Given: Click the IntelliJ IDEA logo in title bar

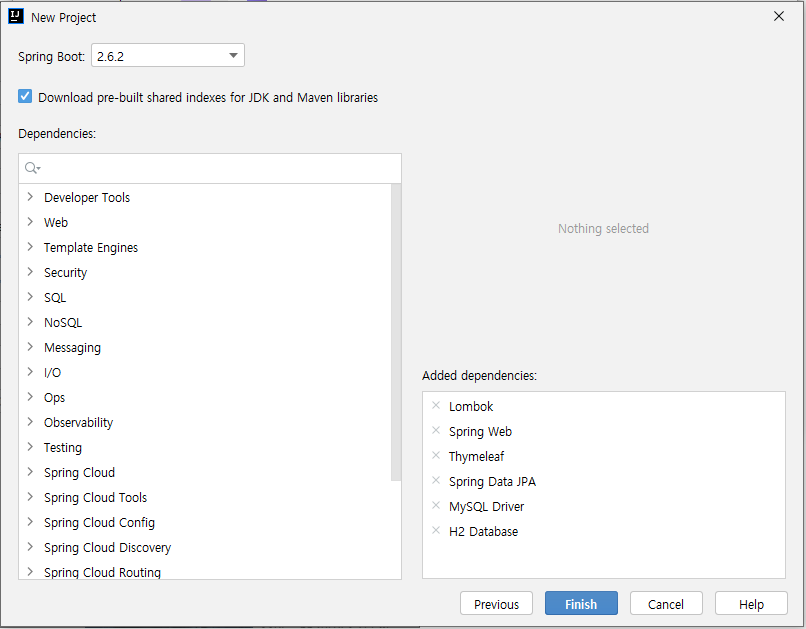Looking at the screenshot, I should [x=16, y=16].
